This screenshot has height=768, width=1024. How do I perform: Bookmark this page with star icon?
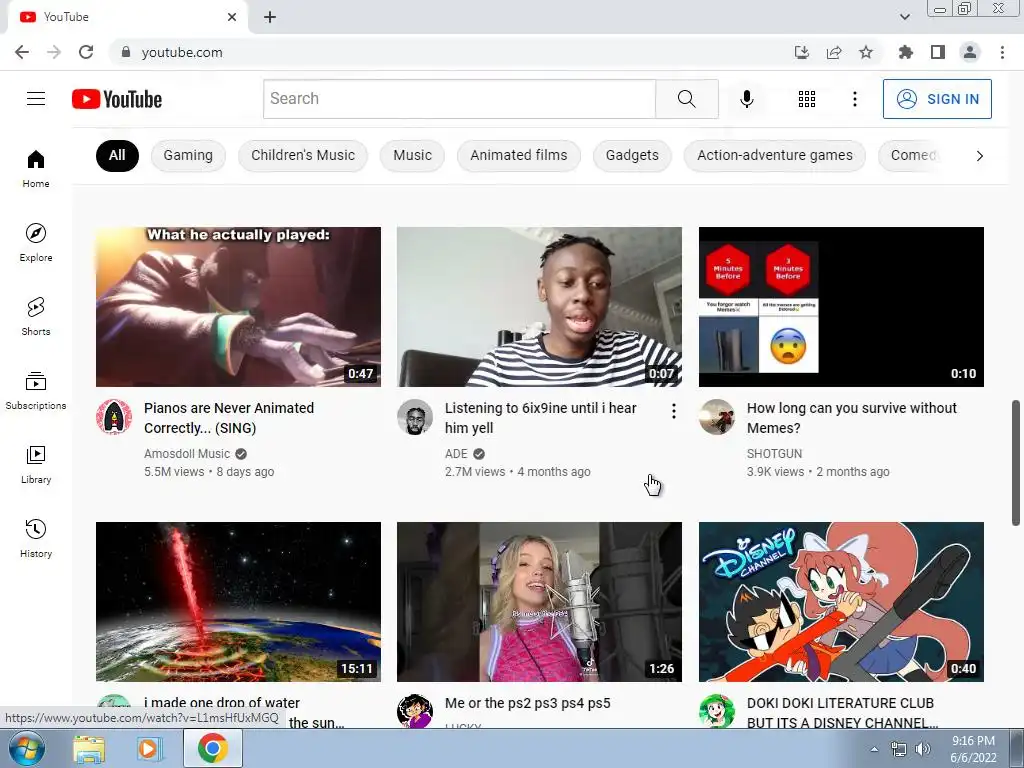[x=866, y=52]
